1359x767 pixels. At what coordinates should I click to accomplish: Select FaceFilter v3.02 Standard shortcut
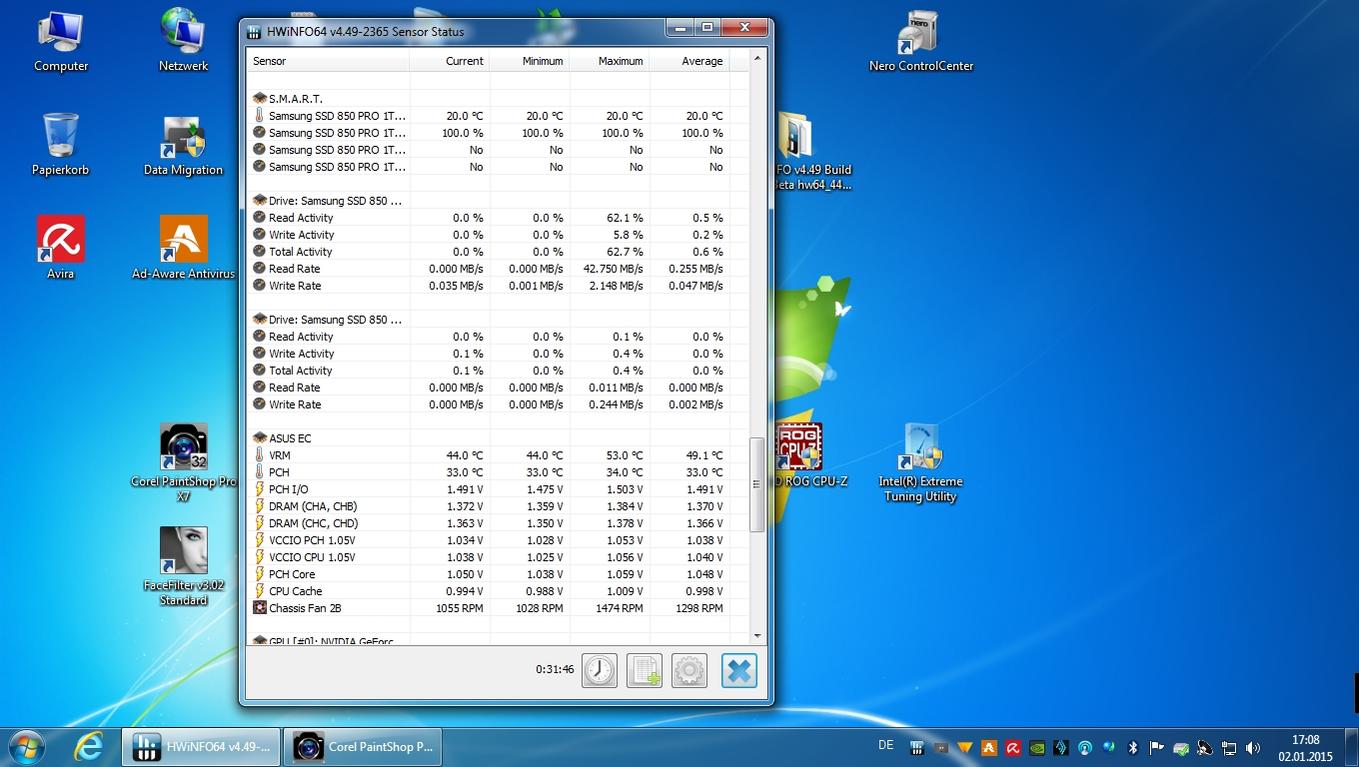(x=184, y=567)
